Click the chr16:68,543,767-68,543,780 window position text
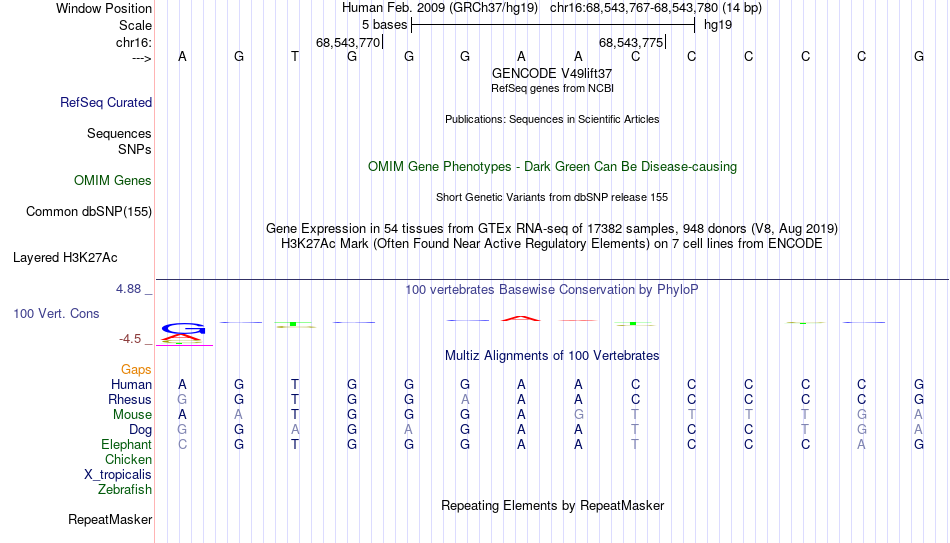The height and width of the screenshot is (543, 950). click(656, 8)
